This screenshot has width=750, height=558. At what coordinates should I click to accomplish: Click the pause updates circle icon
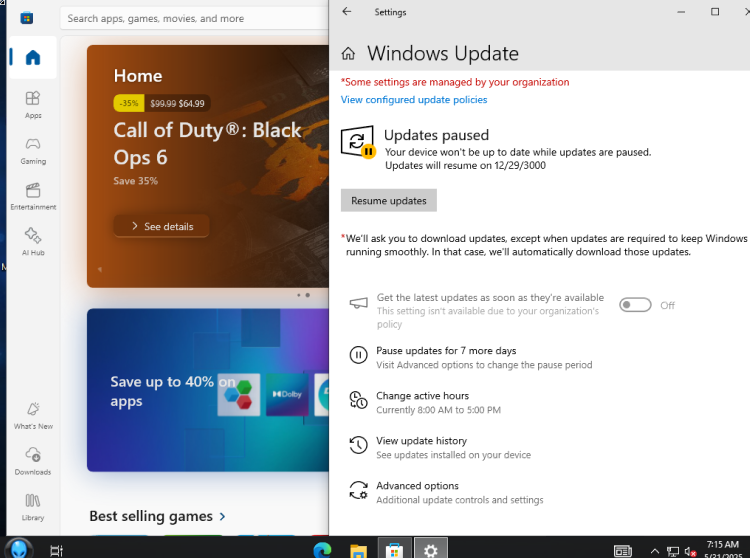coord(358,355)
